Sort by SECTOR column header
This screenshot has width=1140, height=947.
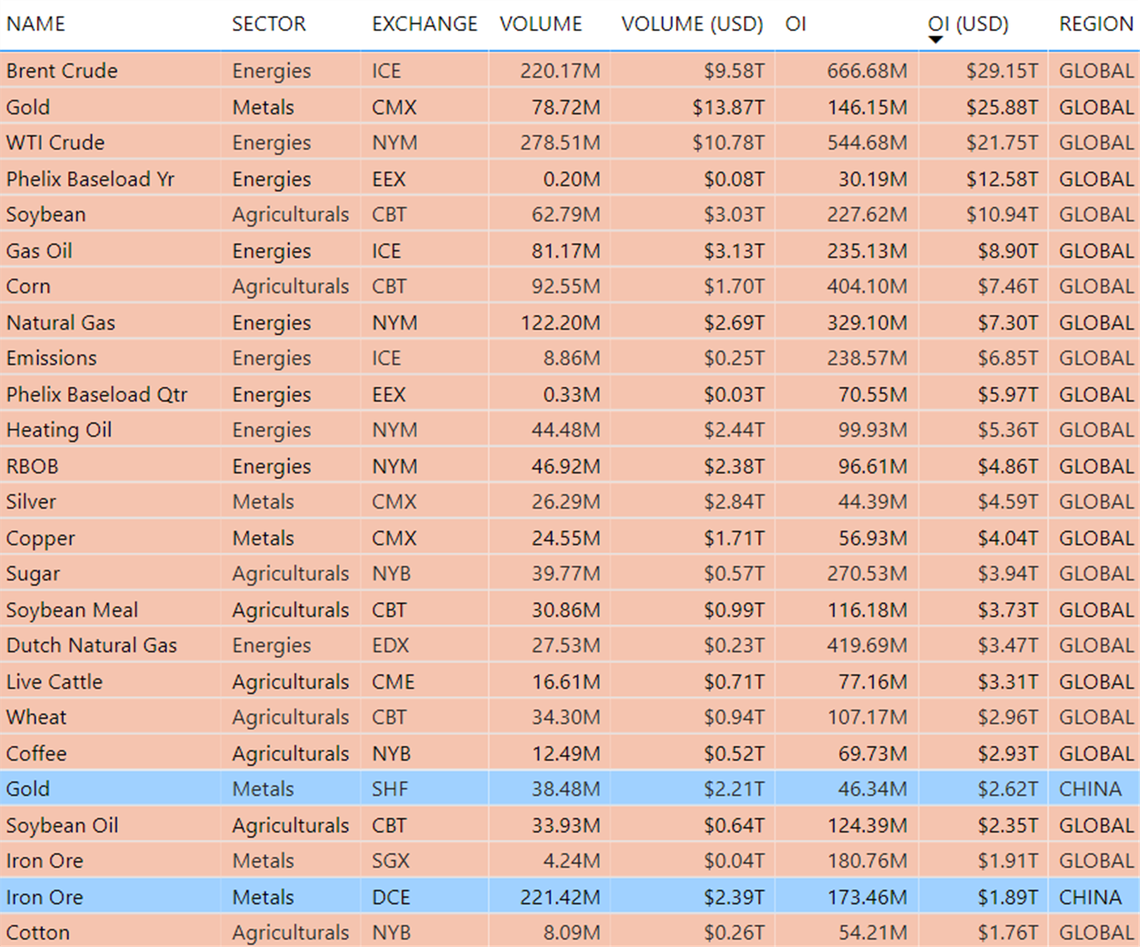(x=268, y=24)
